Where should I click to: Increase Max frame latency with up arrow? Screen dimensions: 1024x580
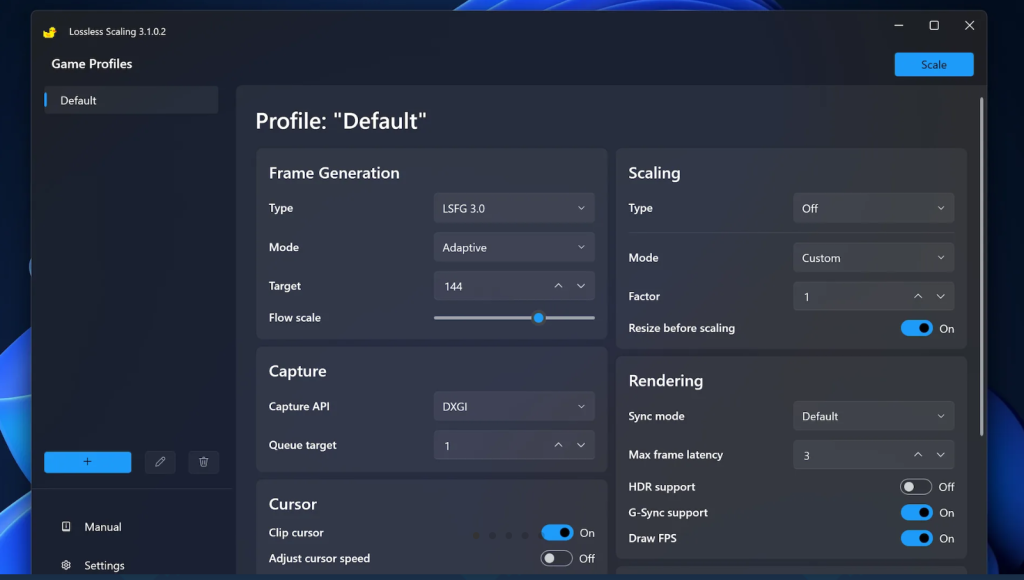click(x=918, y=455)
